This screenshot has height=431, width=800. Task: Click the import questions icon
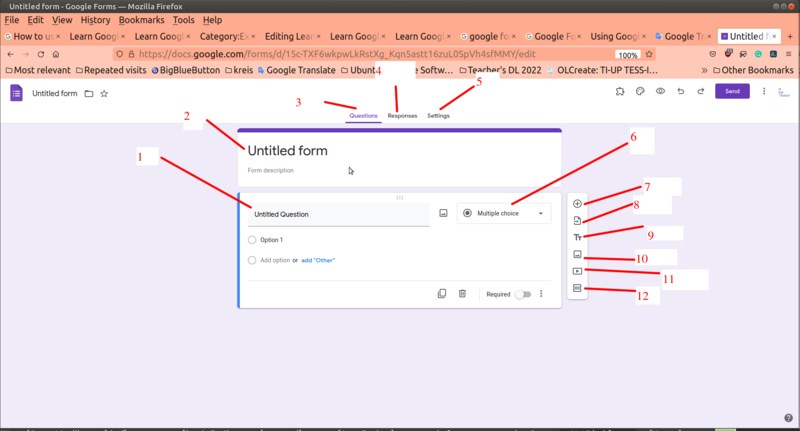coord(577,220)
